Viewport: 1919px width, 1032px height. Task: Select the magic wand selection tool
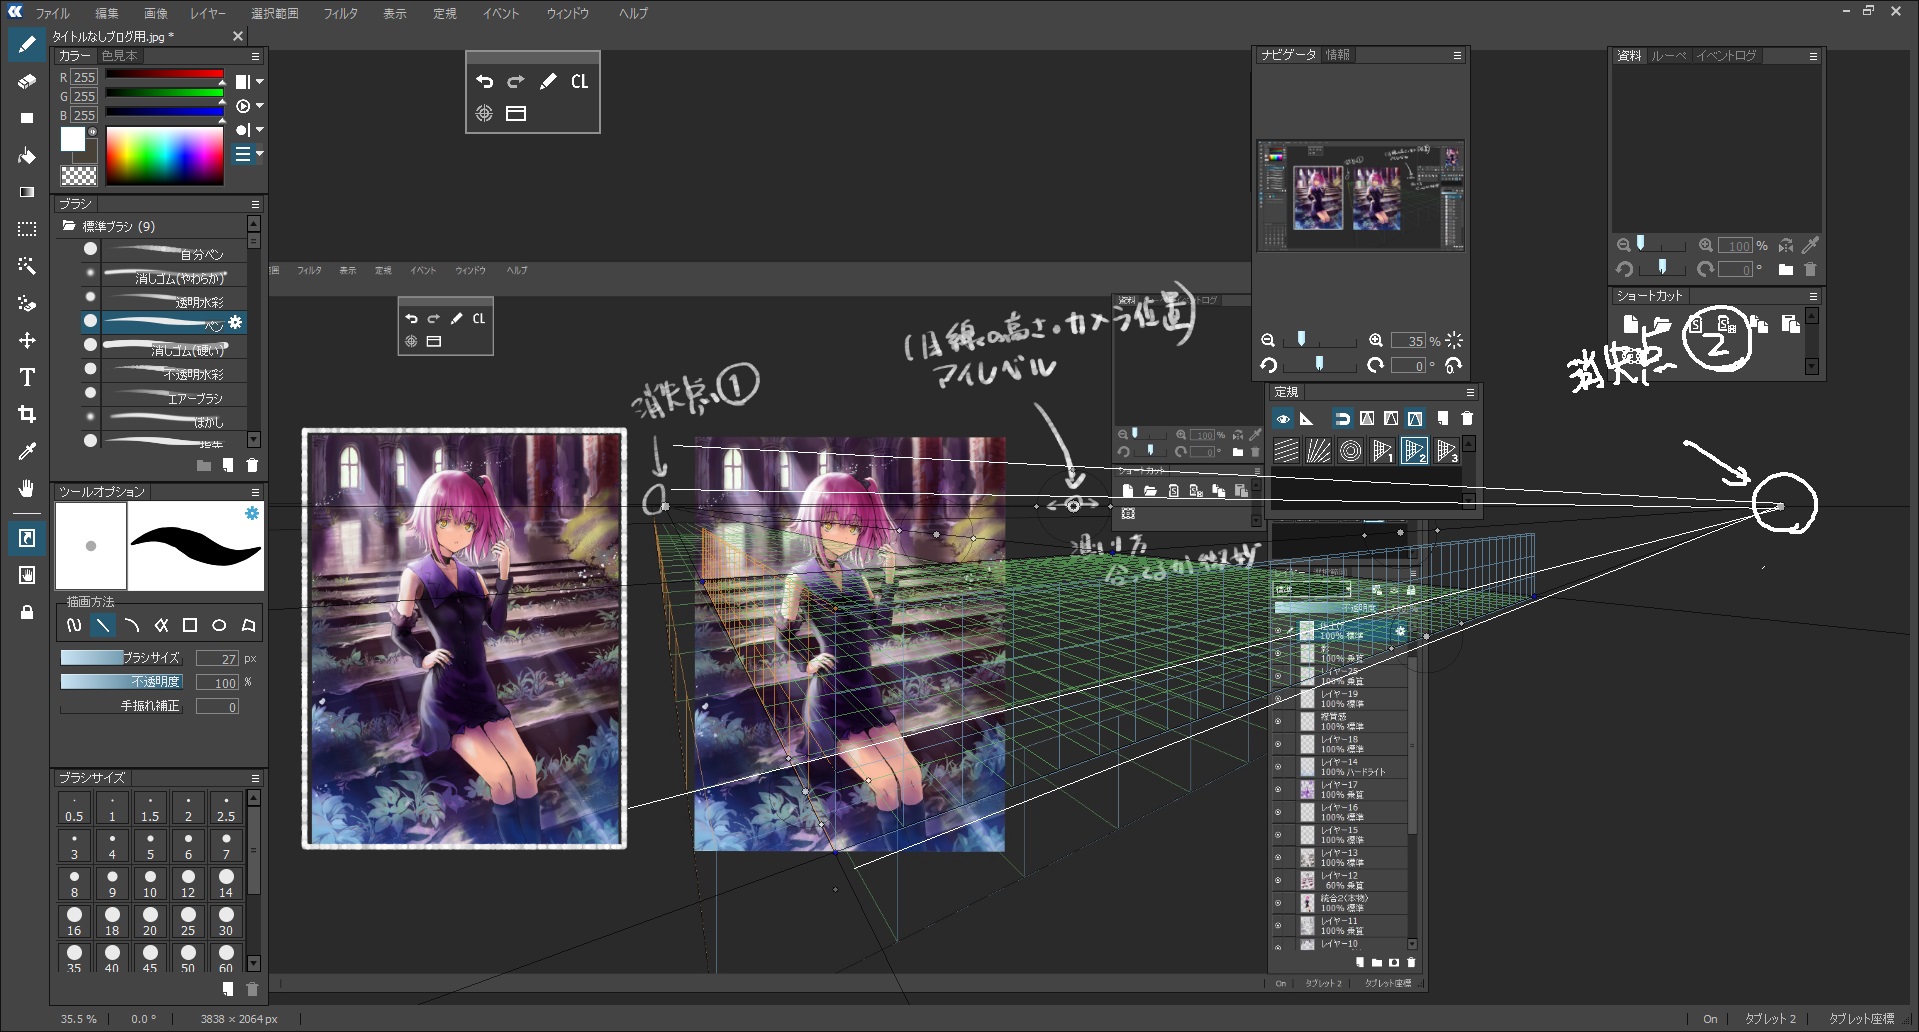(x=27, y=266)
